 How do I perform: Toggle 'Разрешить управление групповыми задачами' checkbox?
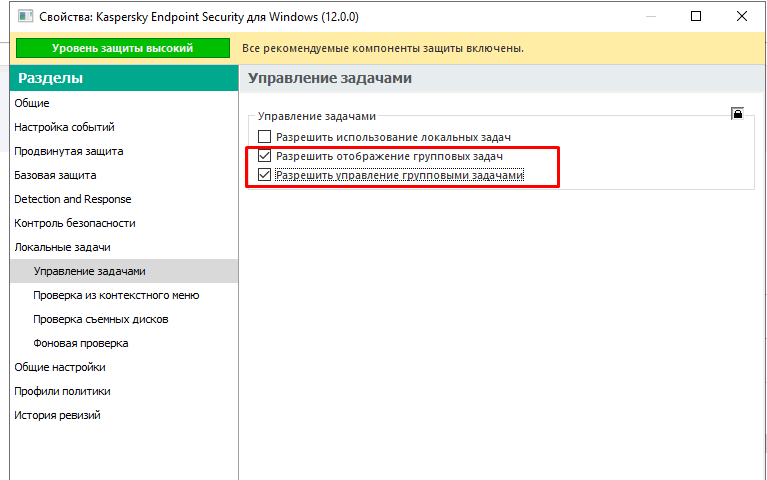click(x=264, y=175)
